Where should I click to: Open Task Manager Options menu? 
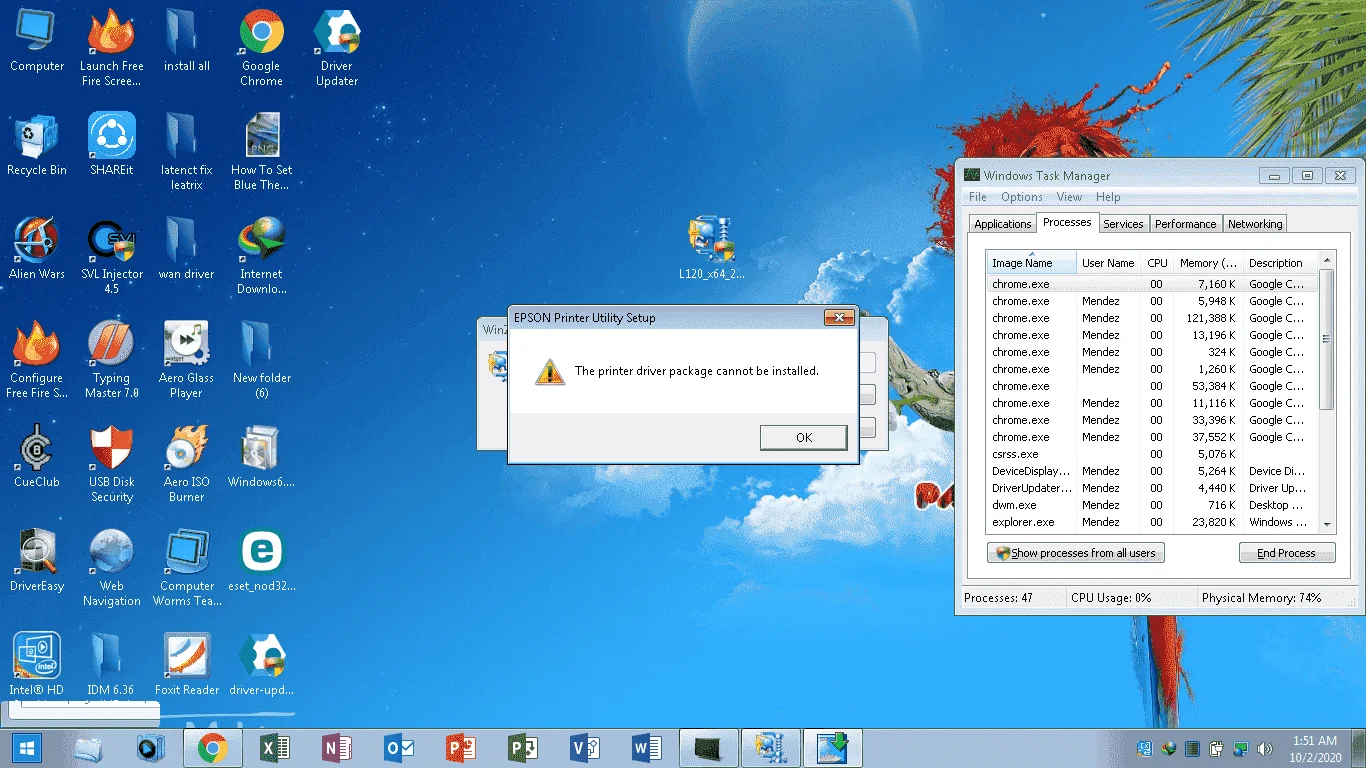(1022, 197)
